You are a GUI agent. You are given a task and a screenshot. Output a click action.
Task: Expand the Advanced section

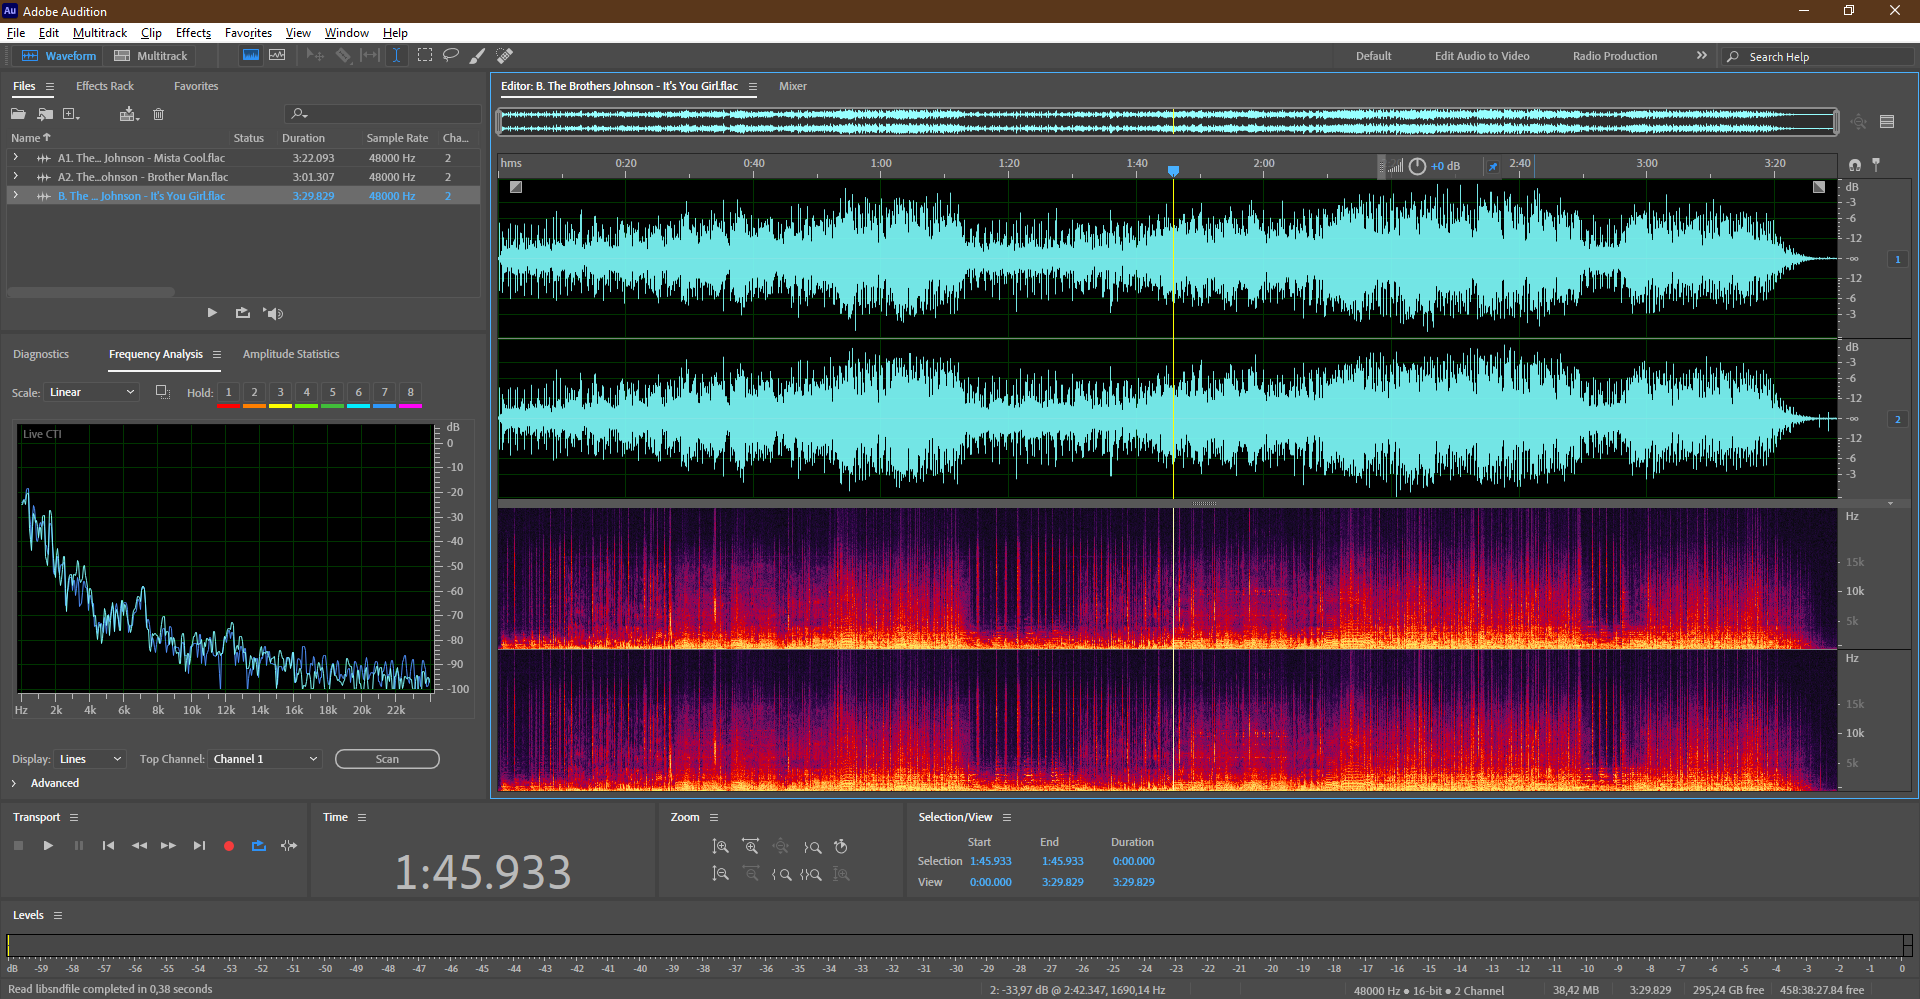(x=14, y=783)
